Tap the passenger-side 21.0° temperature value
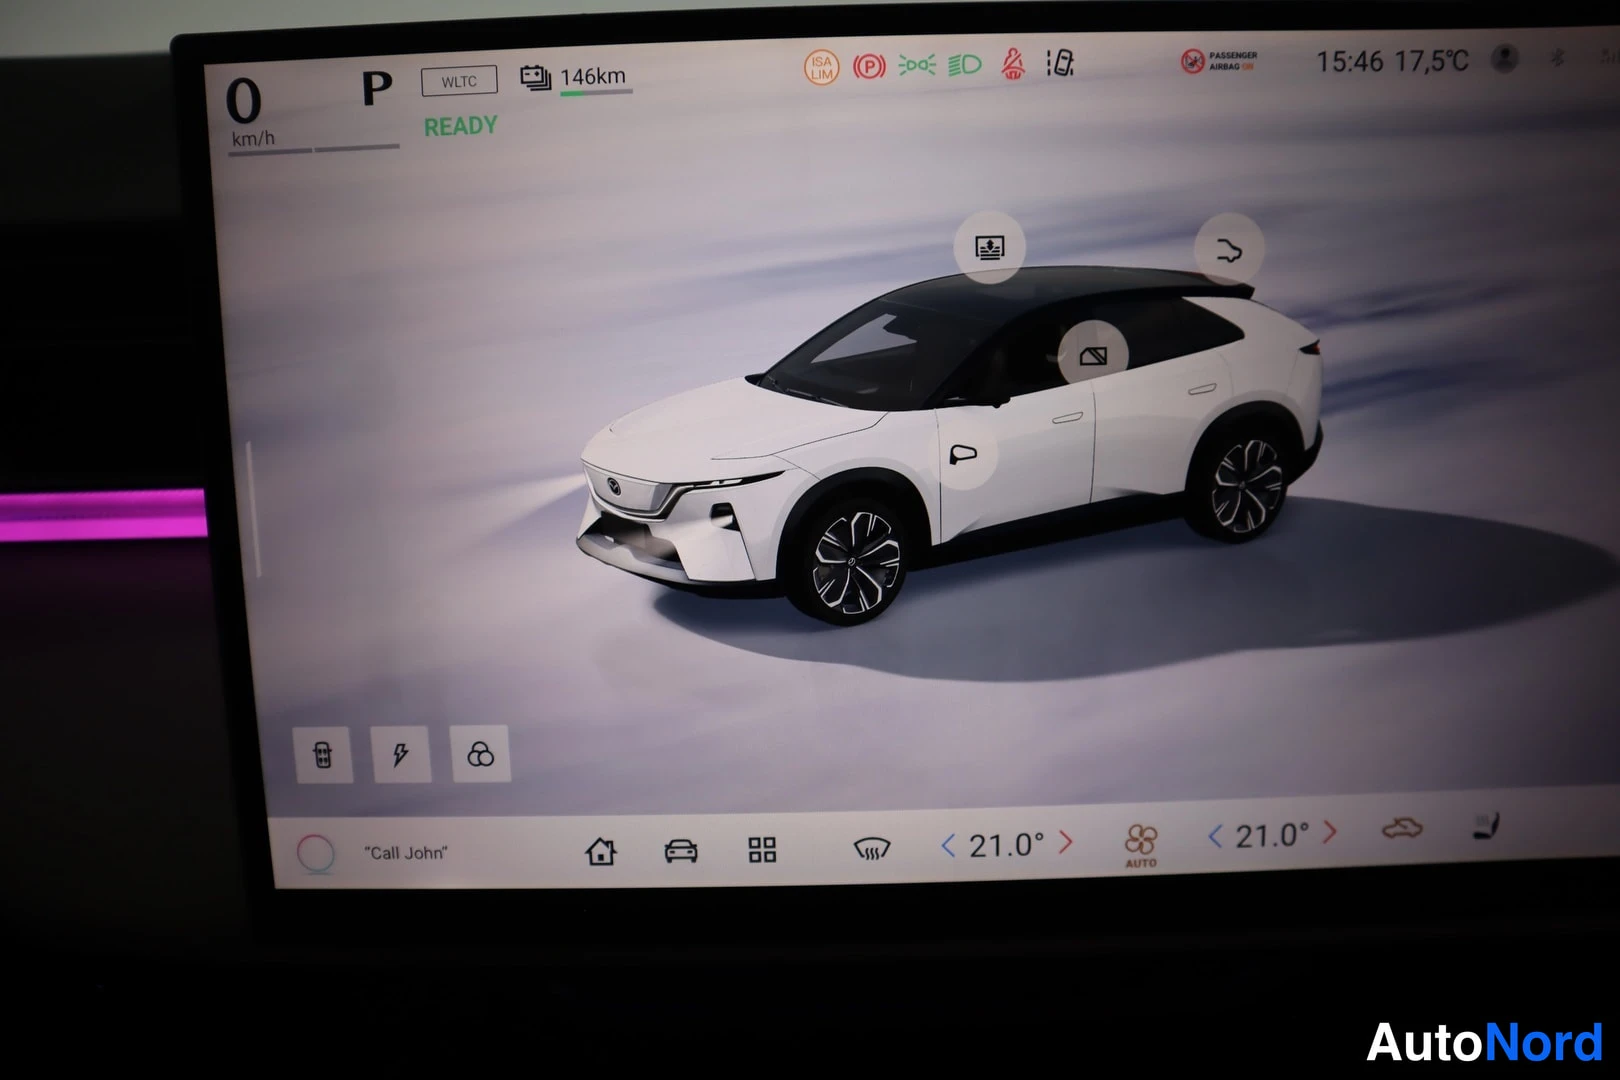 [1272, 835]
